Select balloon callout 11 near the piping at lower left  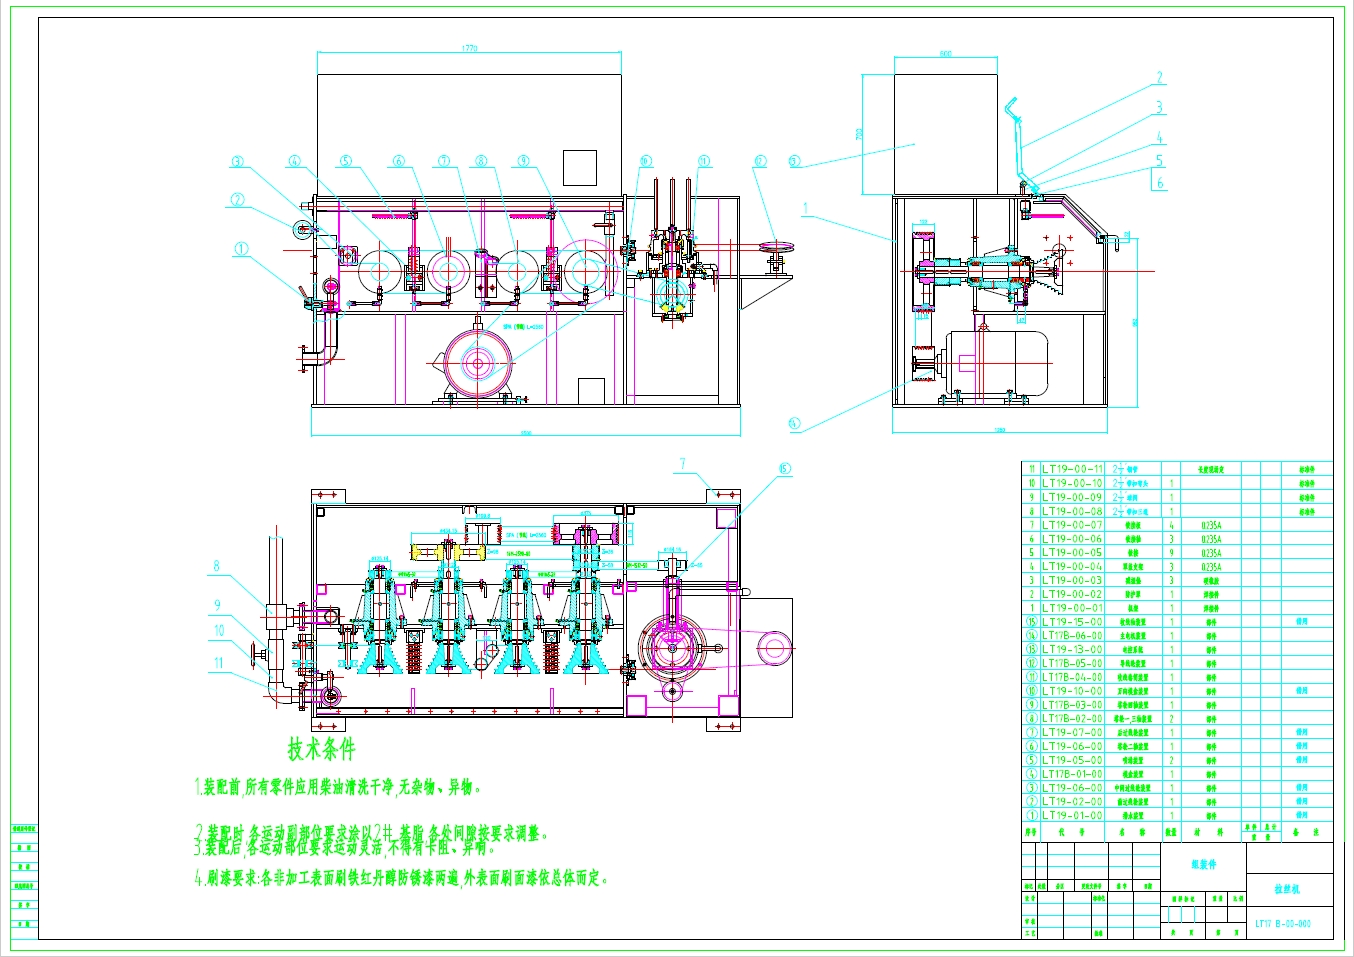tap(220, 661)
